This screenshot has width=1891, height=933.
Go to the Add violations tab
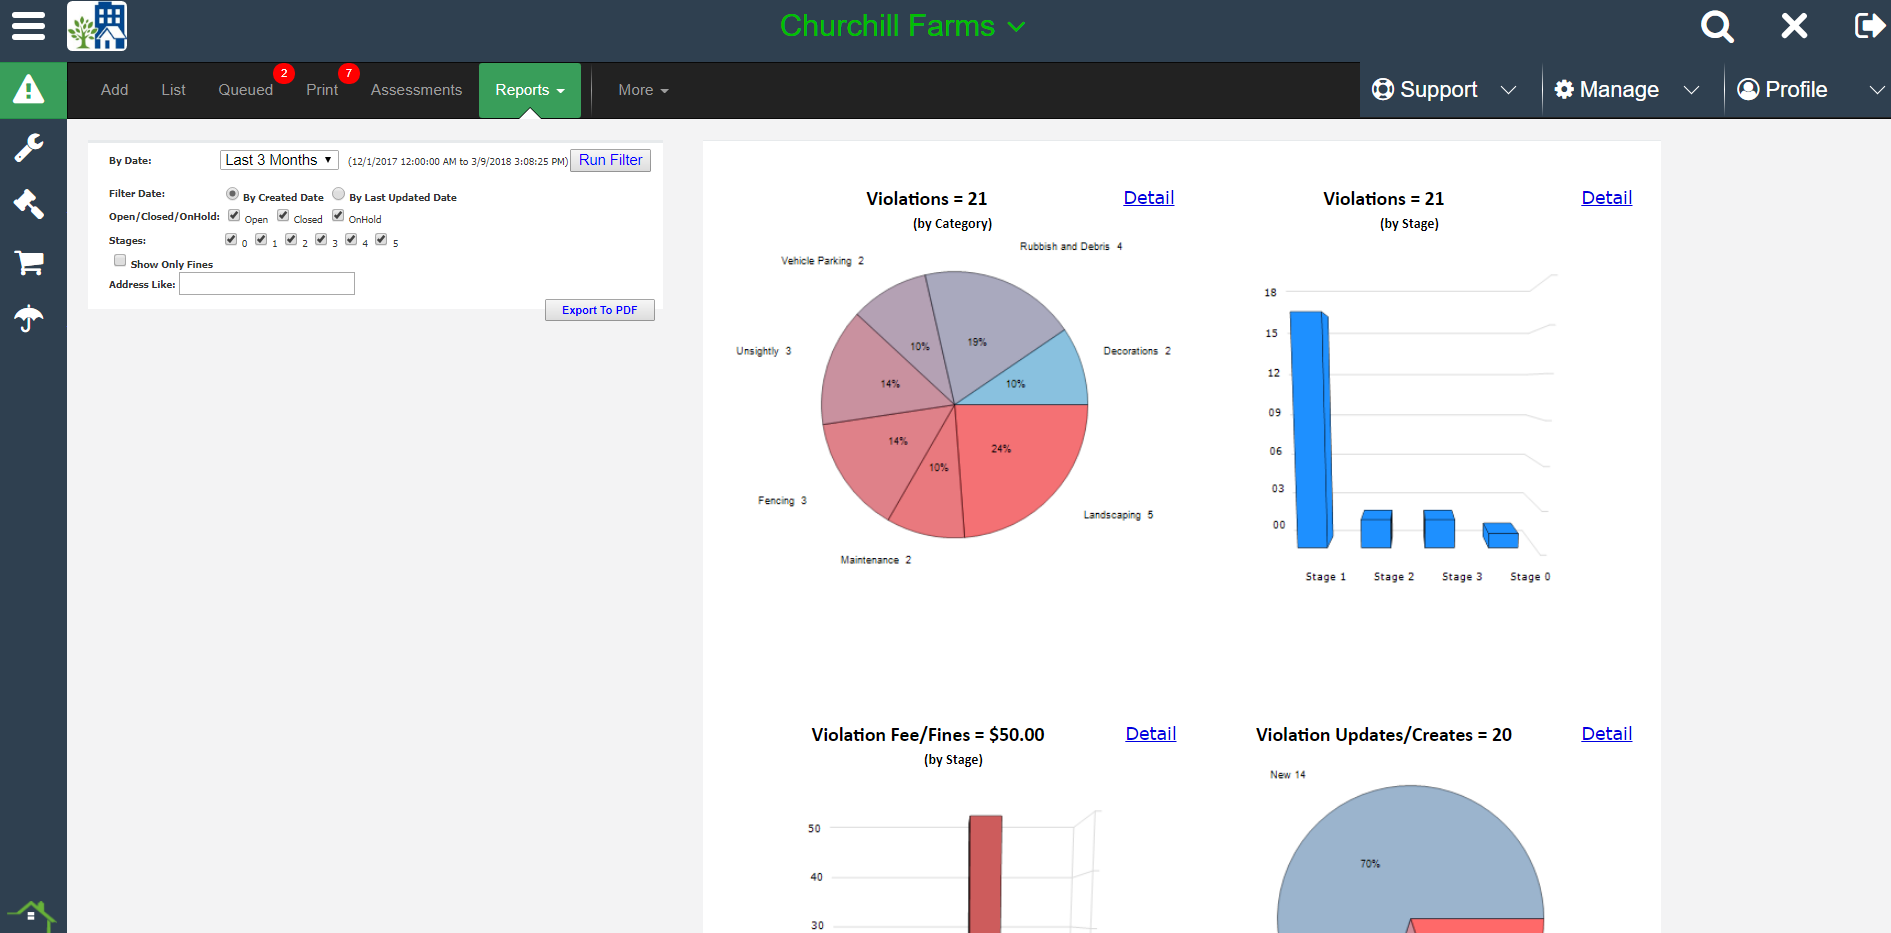click(115, 90)
